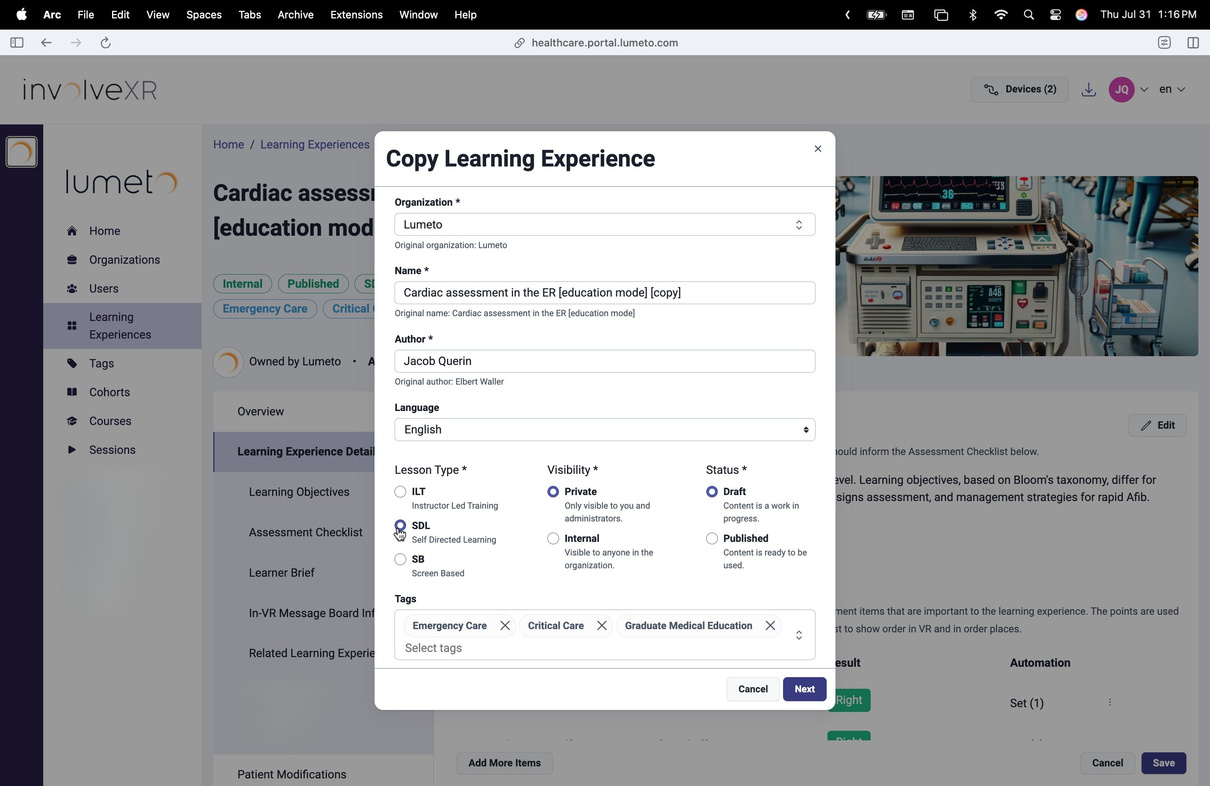Close the Copy Learning Experience dialog

[817, 149]
